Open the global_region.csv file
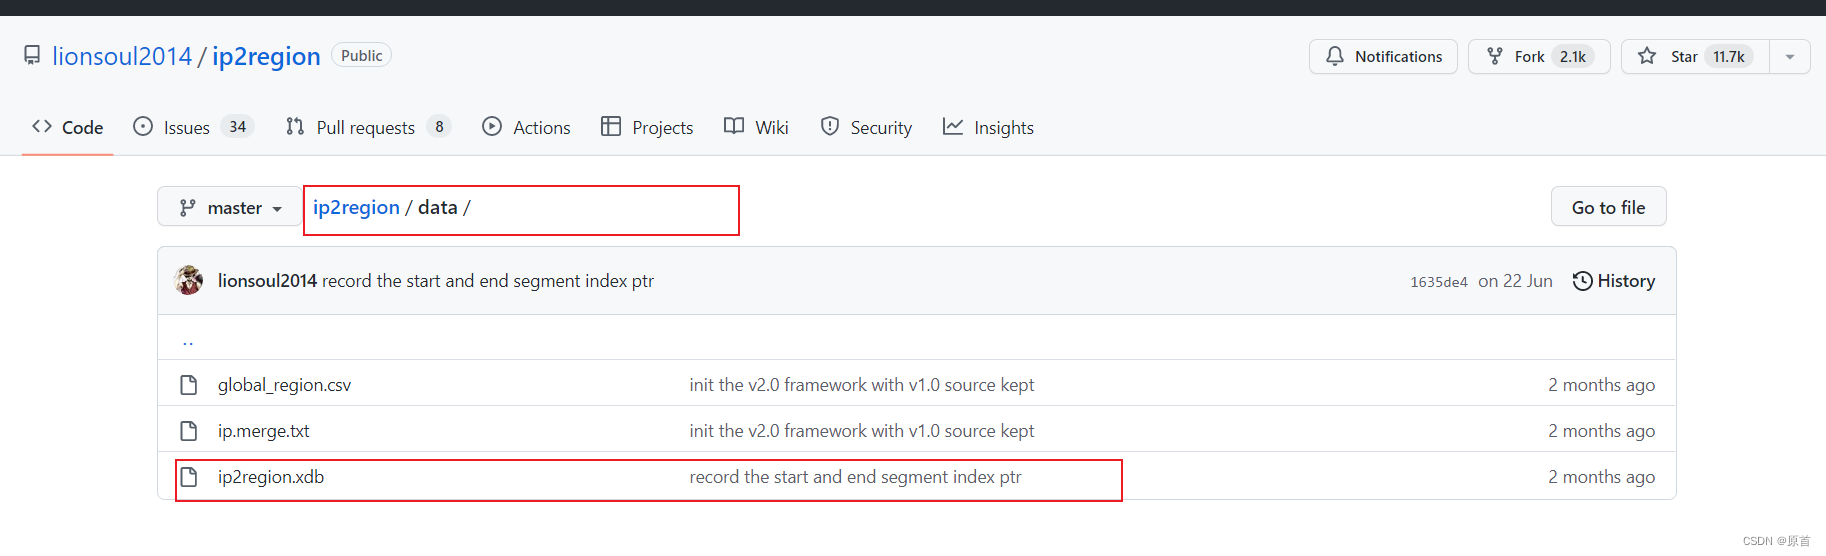The height and width of the screenshot is (556, 1826). [284, 385]
